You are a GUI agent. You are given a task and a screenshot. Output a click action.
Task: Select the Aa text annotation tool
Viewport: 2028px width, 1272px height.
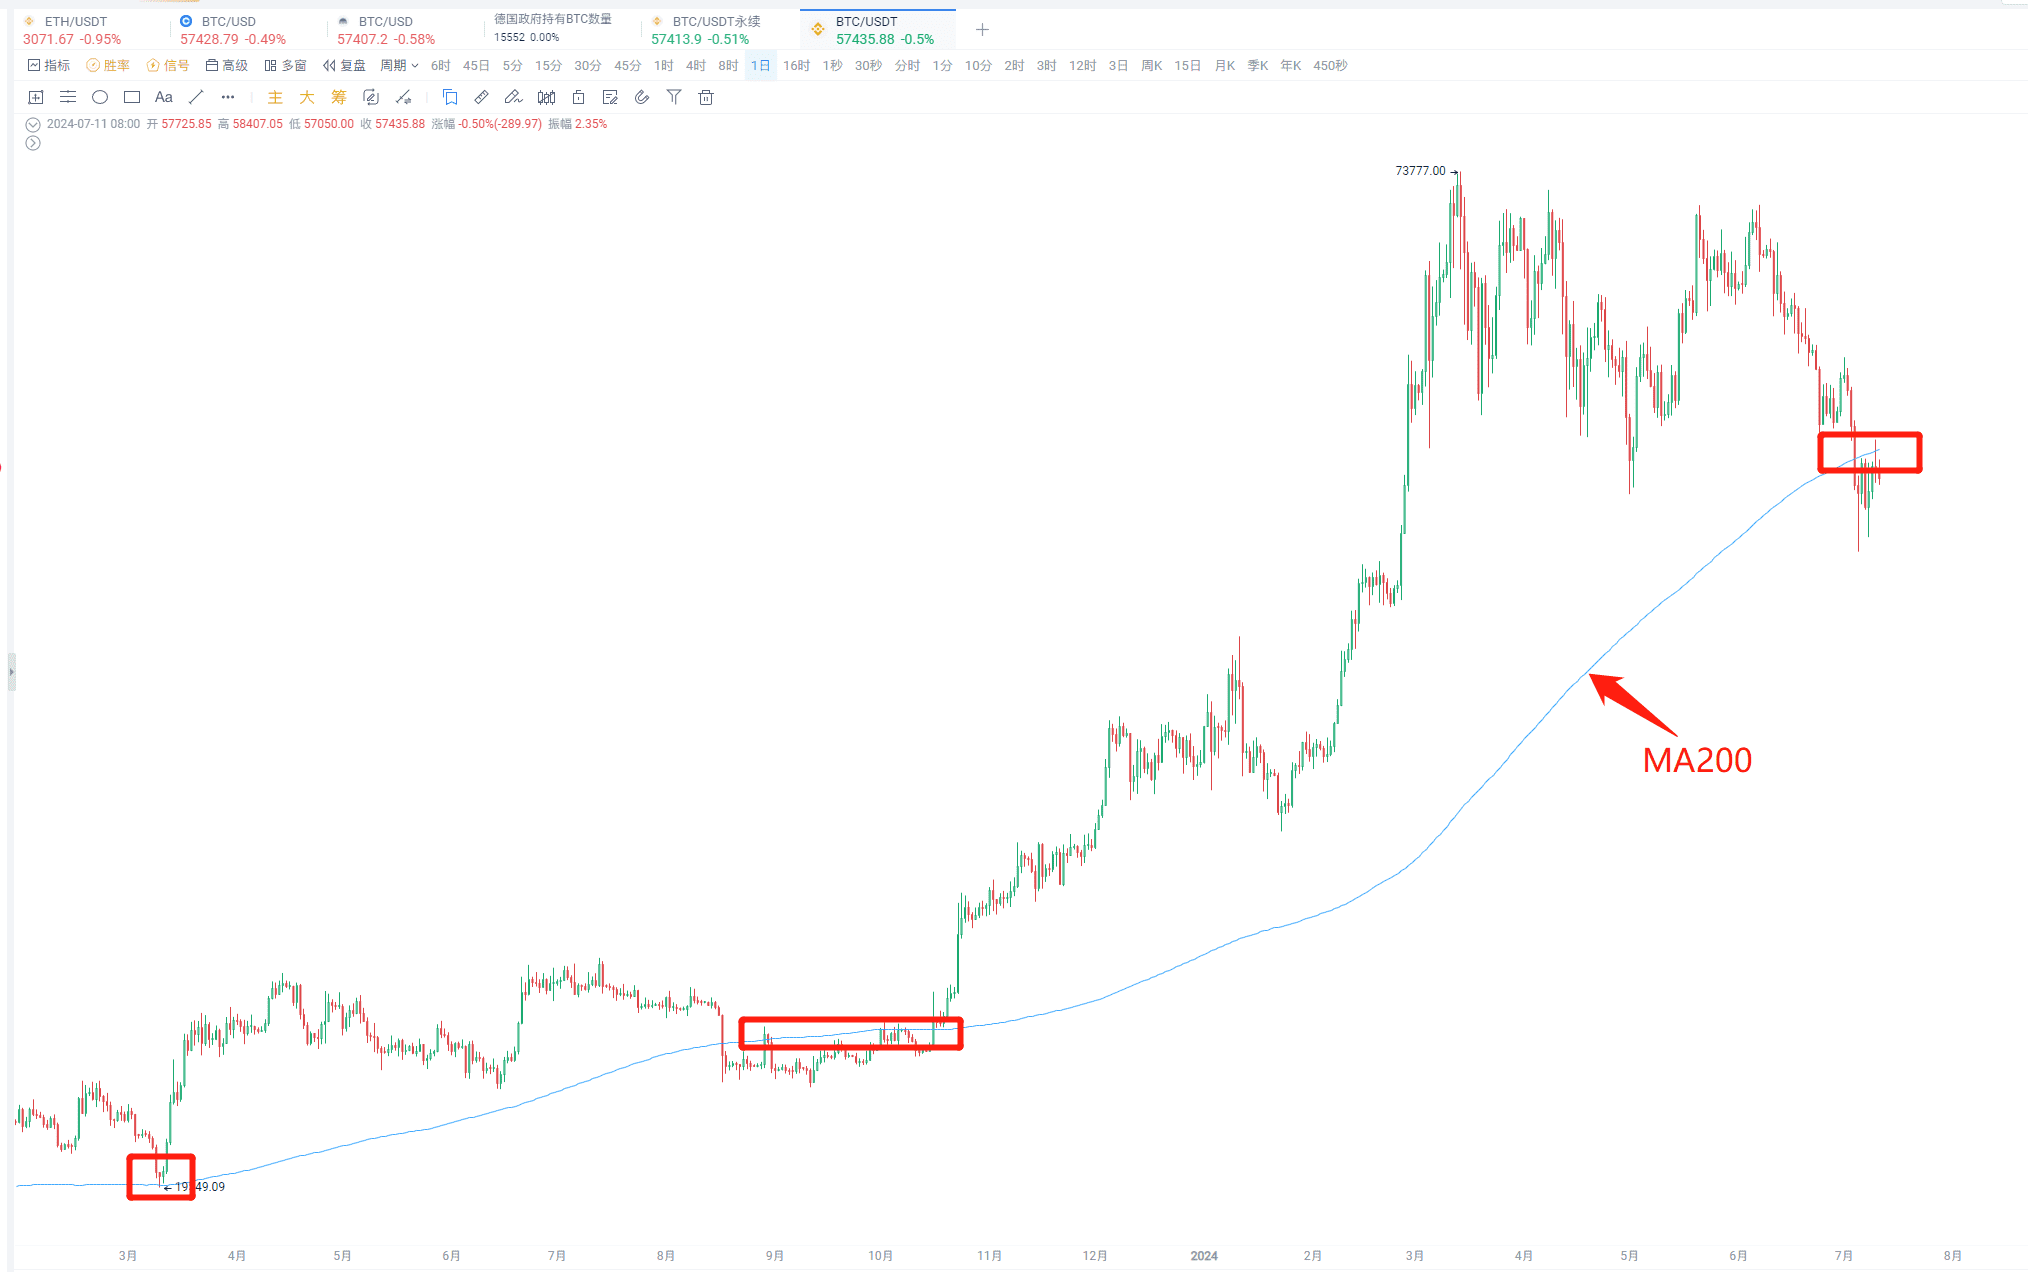[164, 97]
